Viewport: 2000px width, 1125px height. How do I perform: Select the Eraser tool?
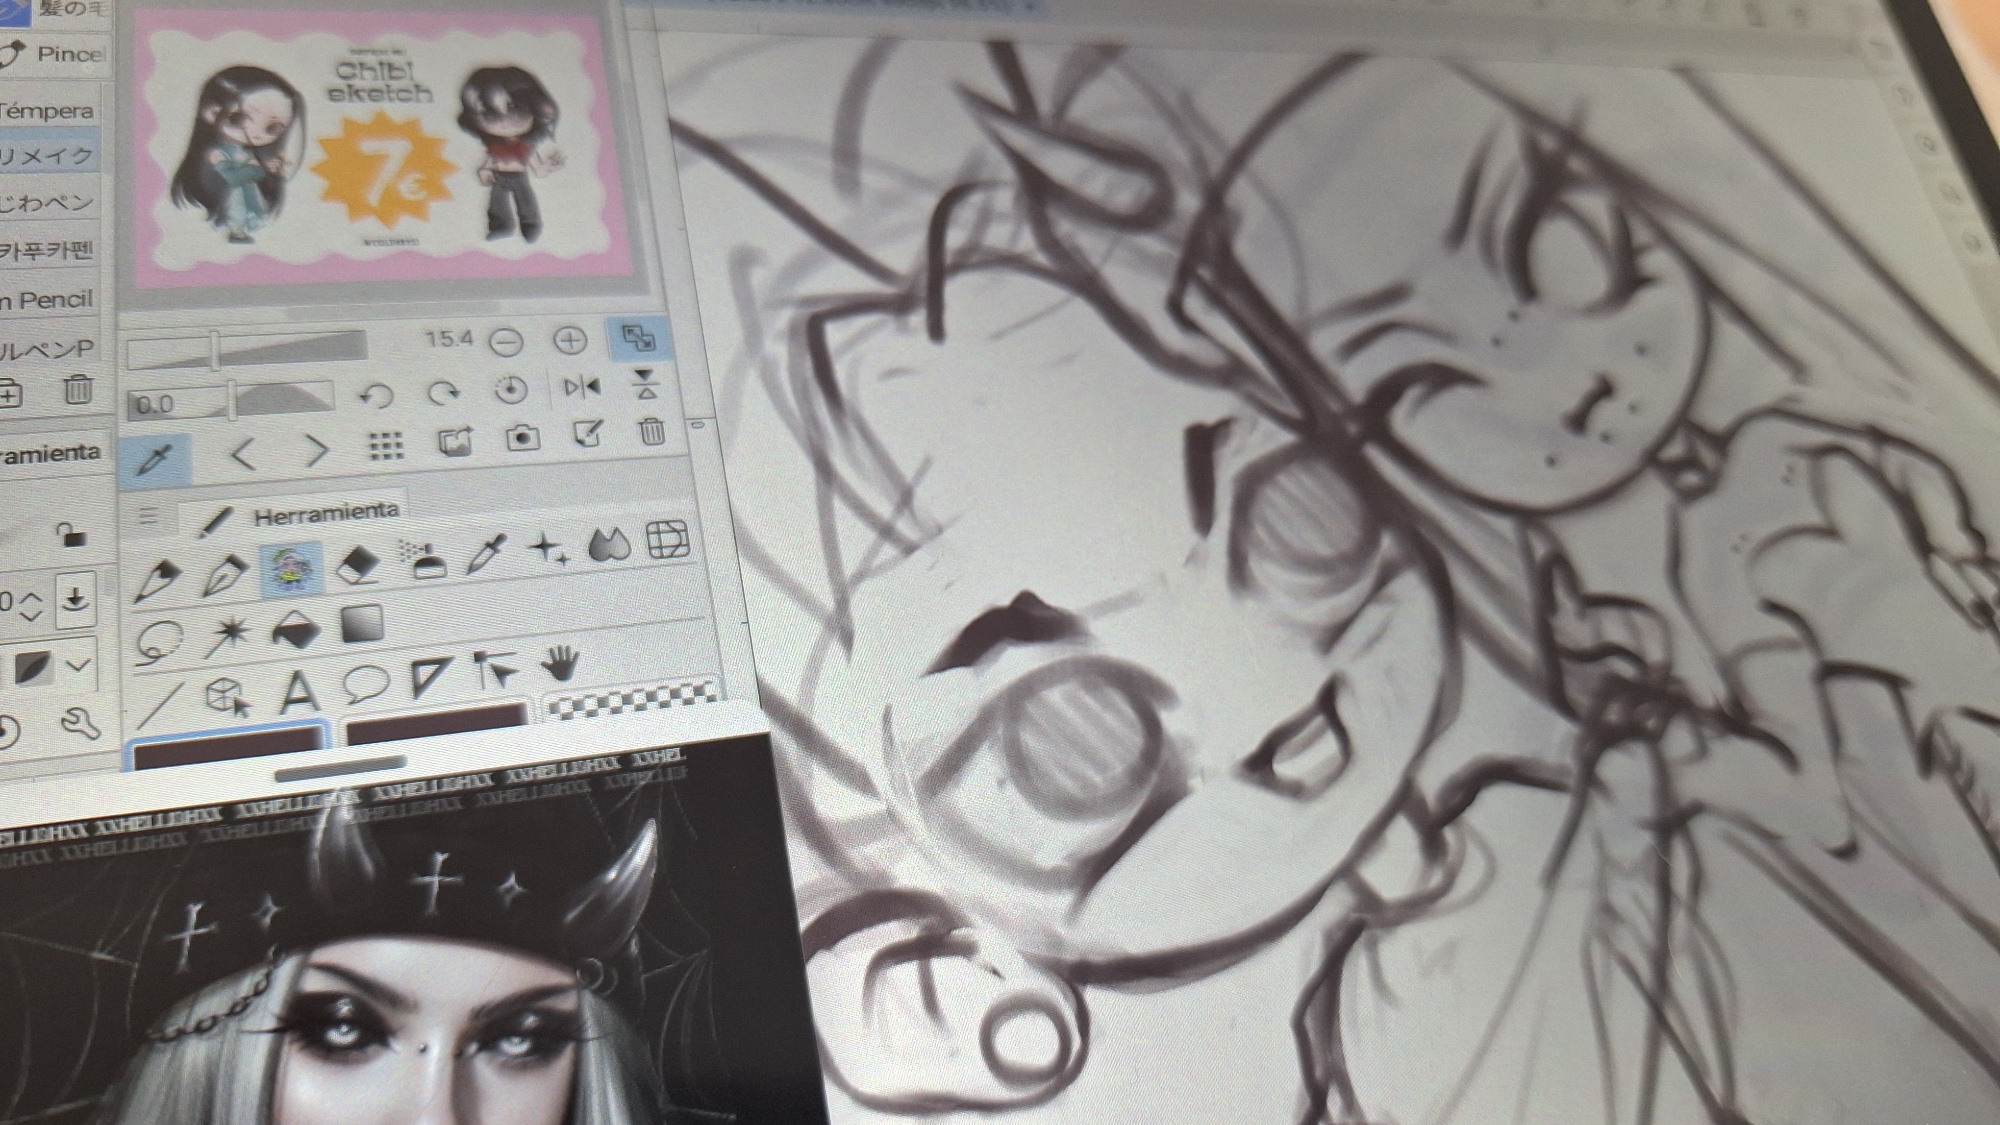(357, 566)
